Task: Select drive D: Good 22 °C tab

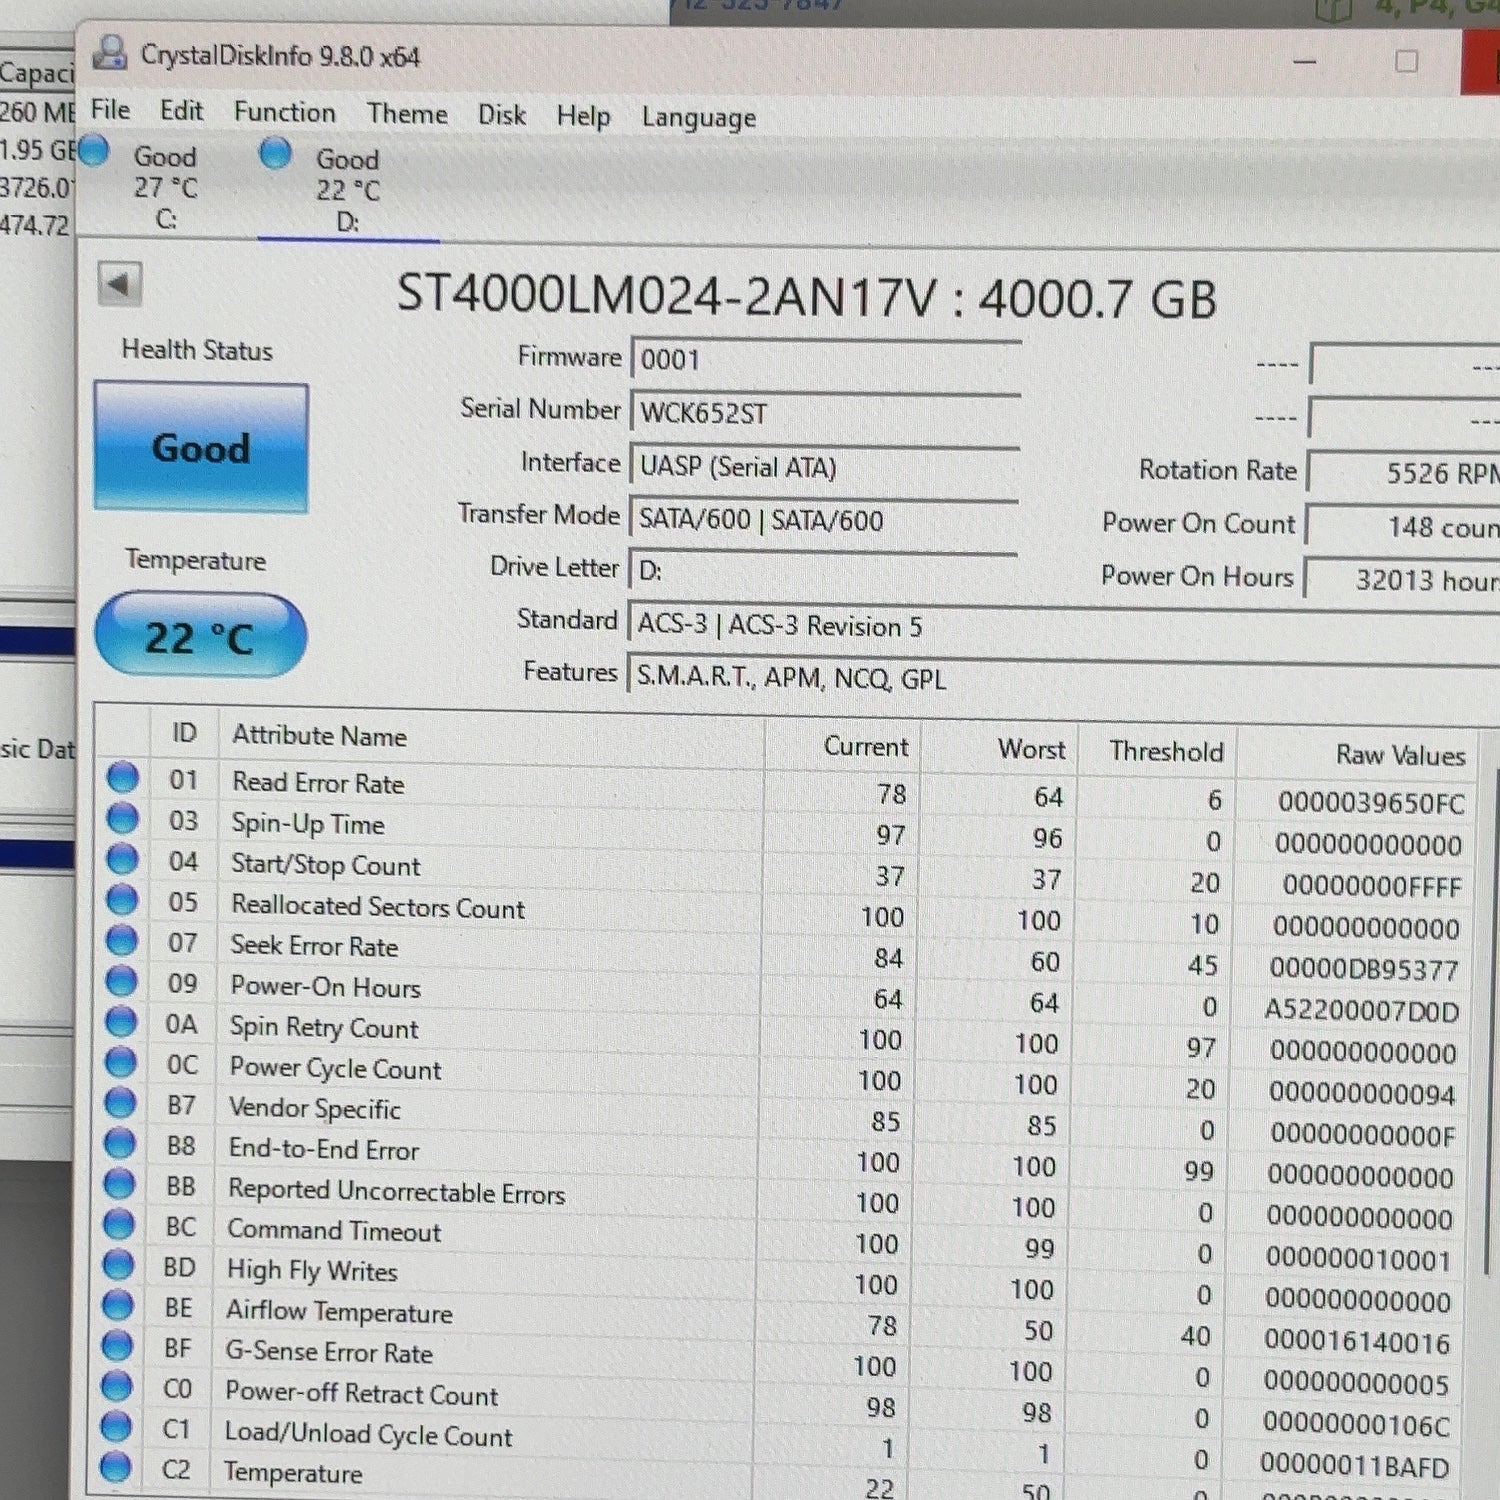Action: point(347,190)
